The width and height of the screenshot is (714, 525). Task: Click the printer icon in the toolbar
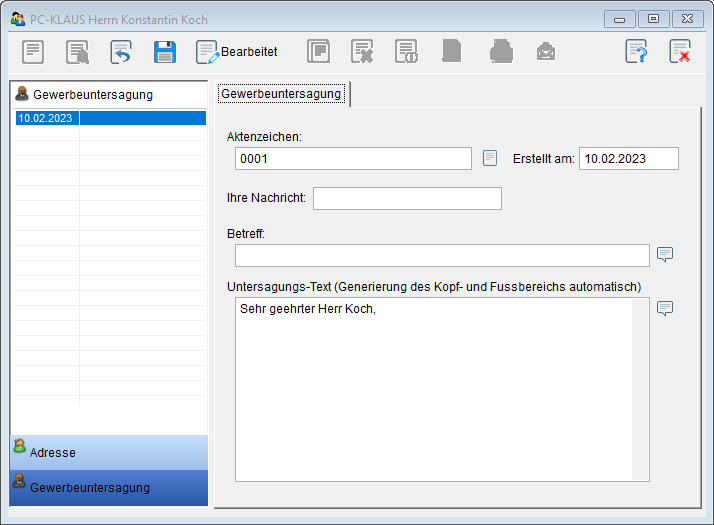[x=501, y=52]
